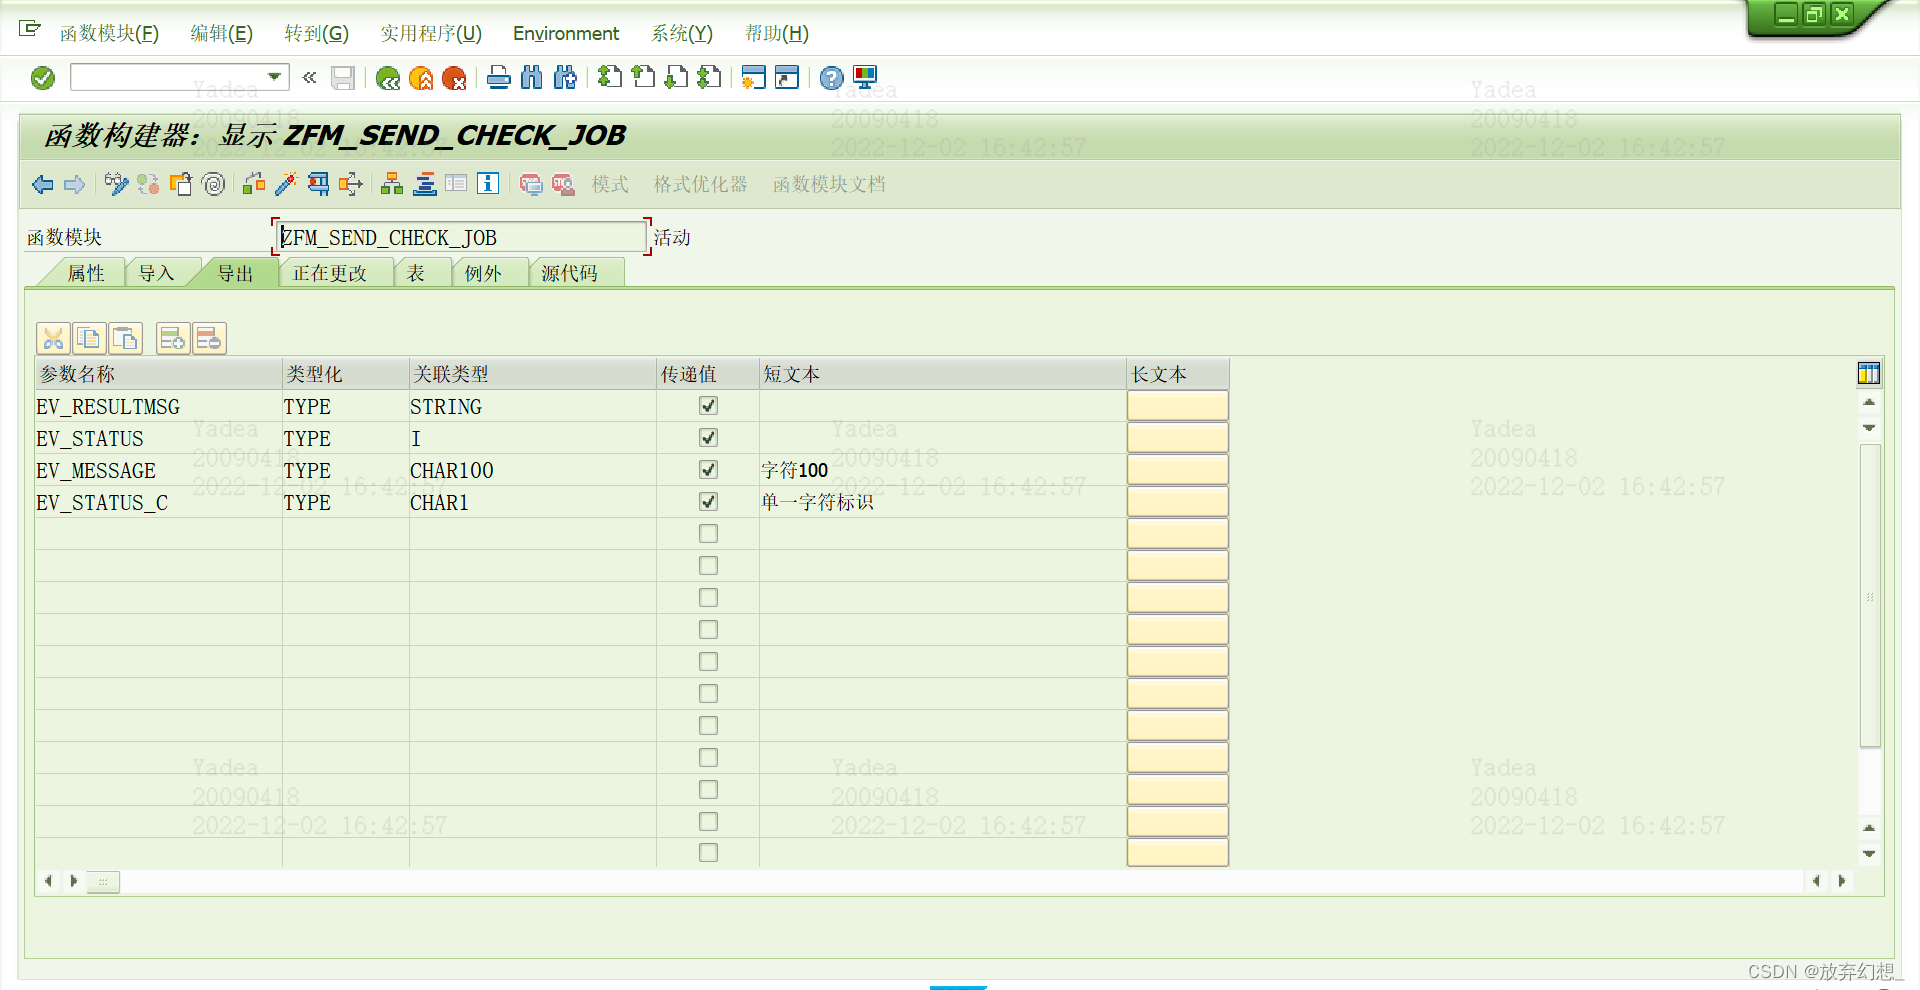1920x990 pixels.
Task: Switch to the 源代码 tab
Action: coord(570,273)
